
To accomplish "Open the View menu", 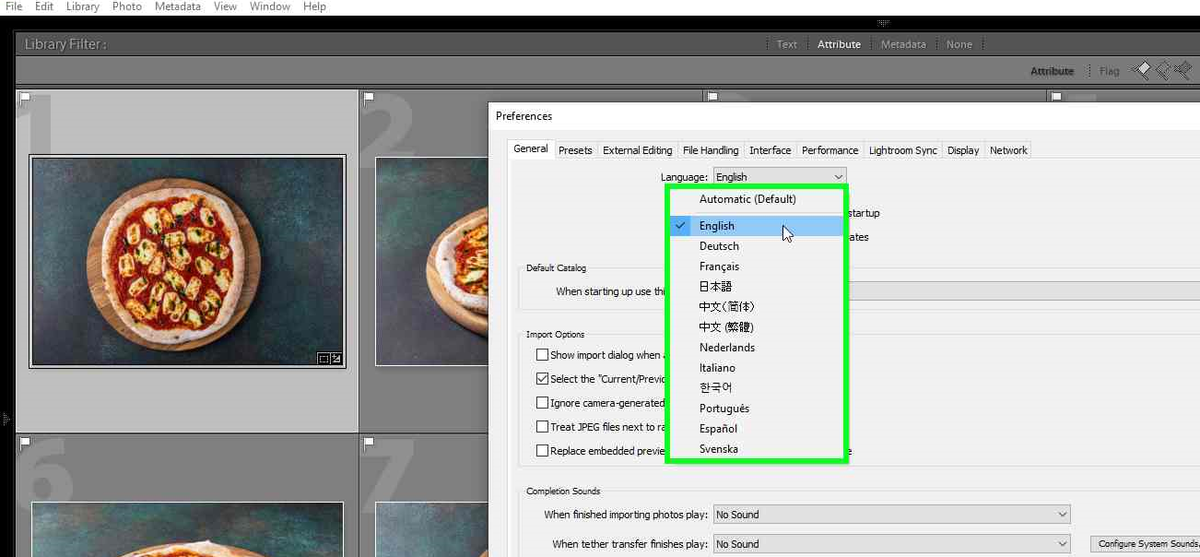I will (225, 6).
